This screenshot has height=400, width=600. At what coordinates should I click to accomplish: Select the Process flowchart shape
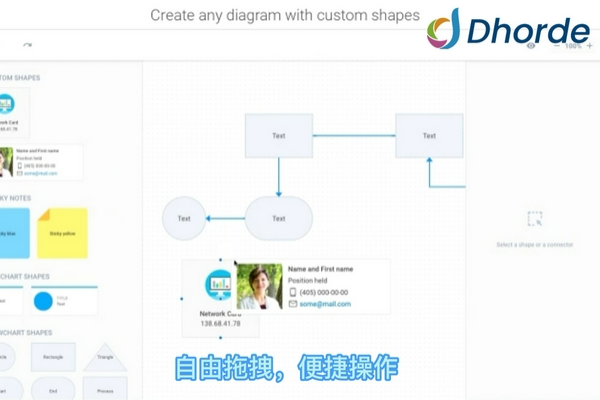point(104,390)
